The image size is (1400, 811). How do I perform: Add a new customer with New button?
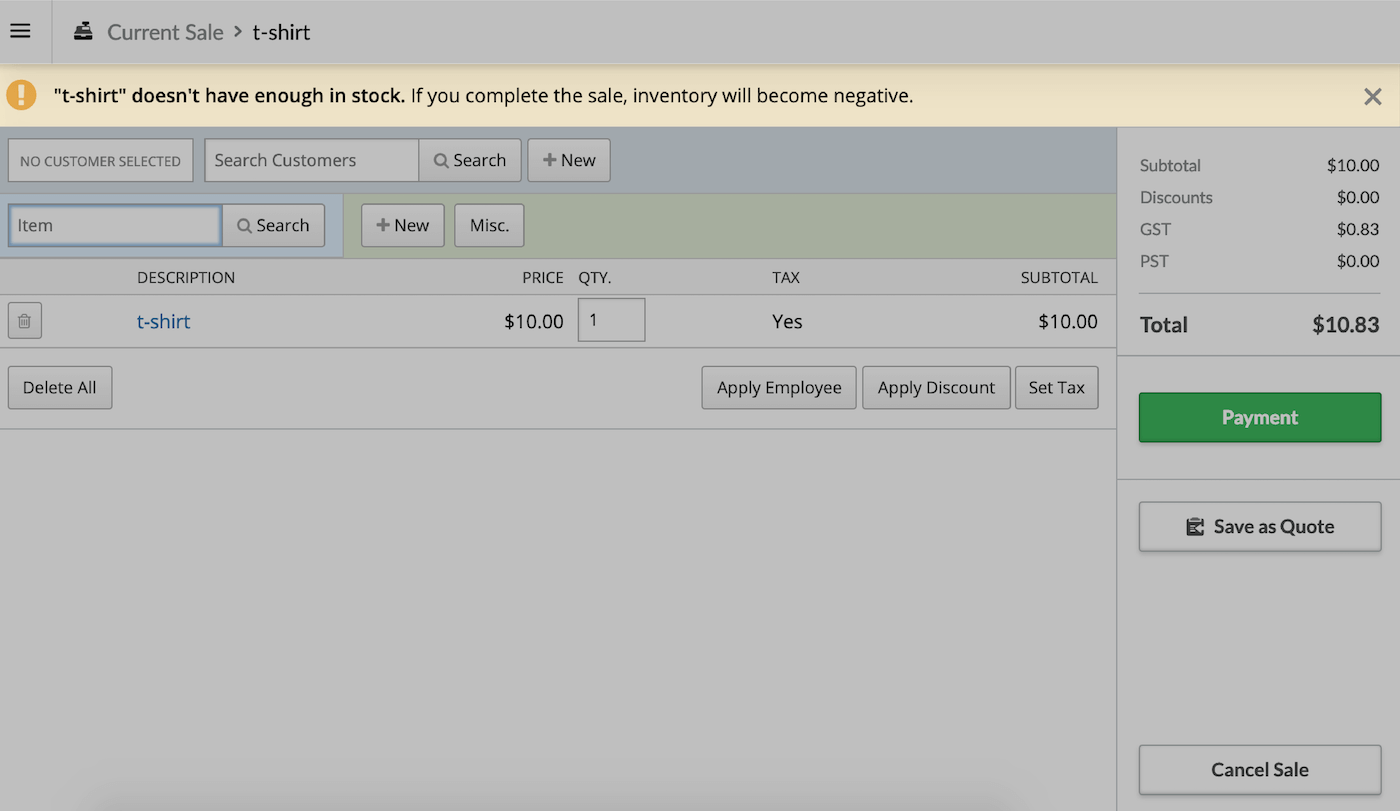[568, 160]
